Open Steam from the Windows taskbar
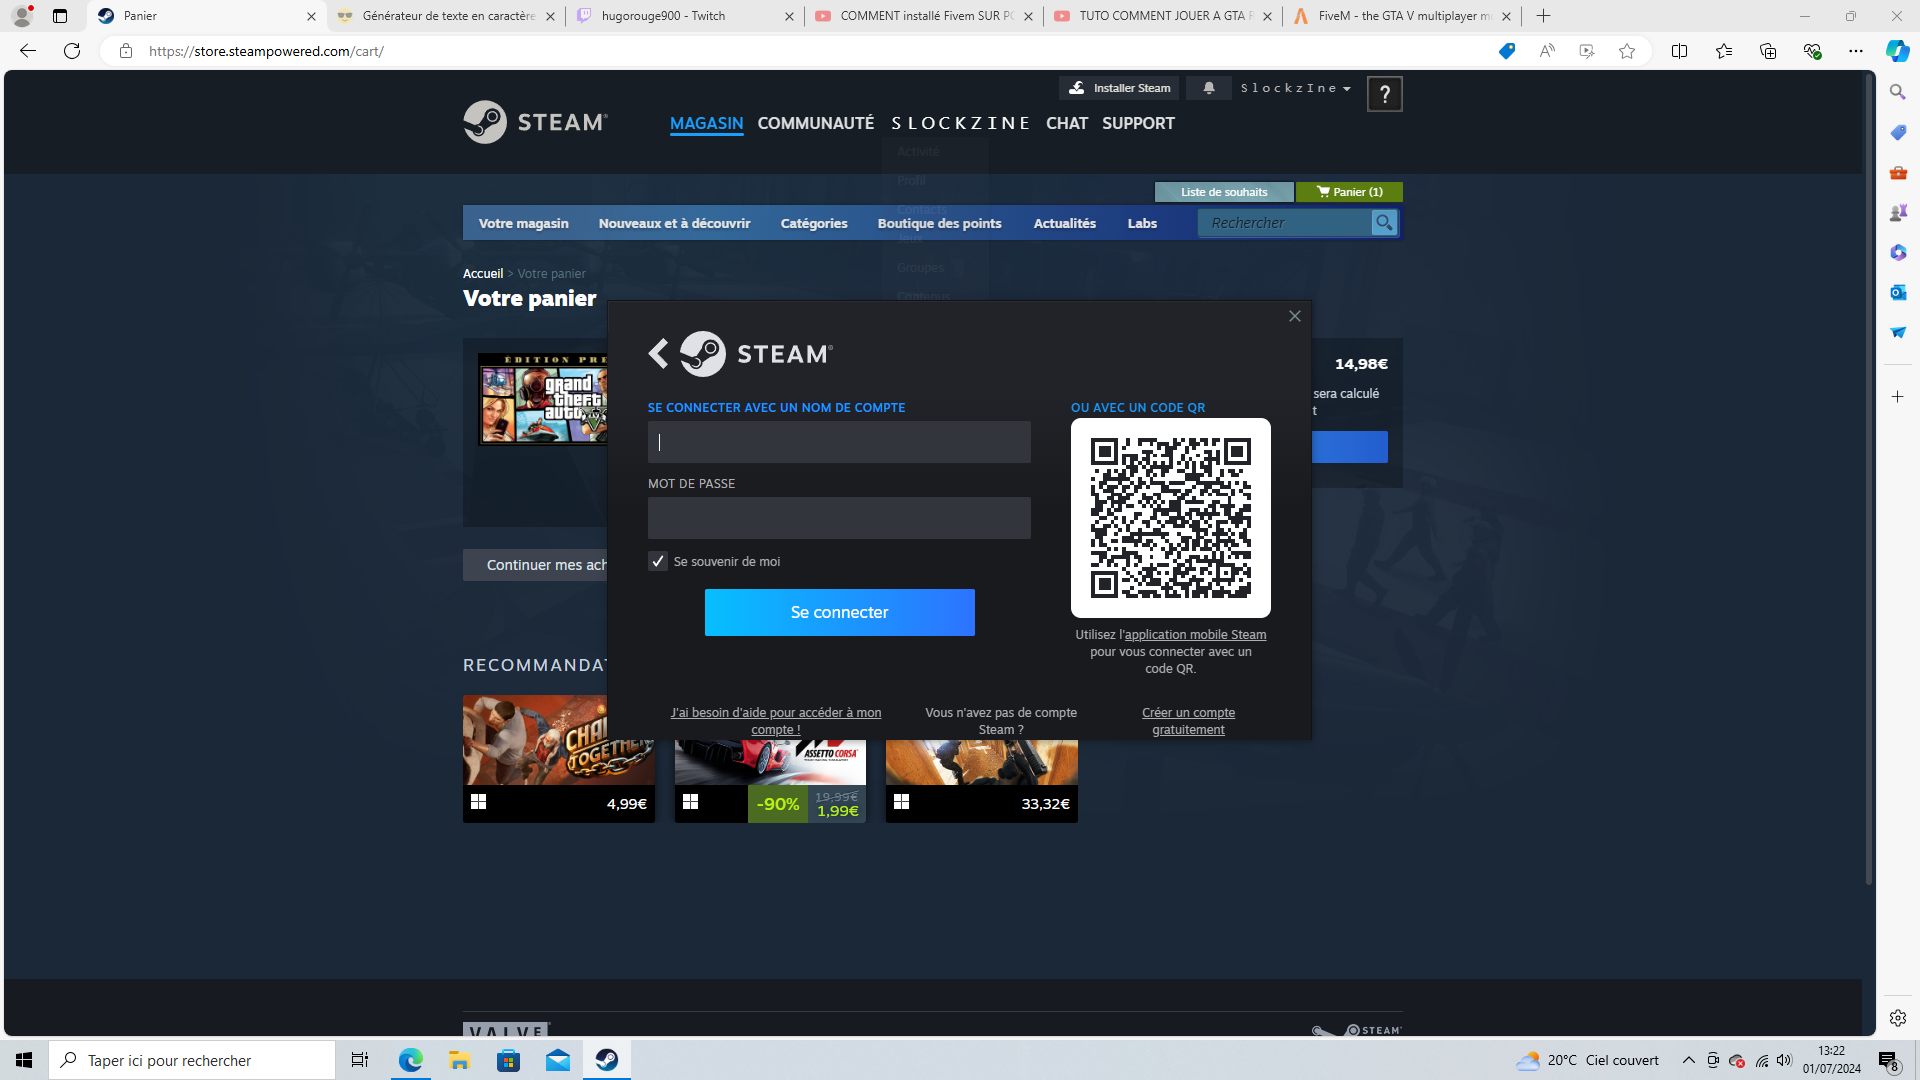 click(607, 1060)
